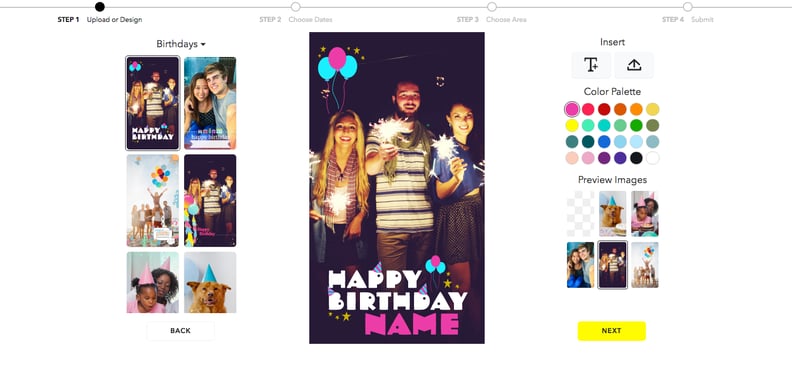
Task: Choose the olive green swatch
Action: coord(653,125)
